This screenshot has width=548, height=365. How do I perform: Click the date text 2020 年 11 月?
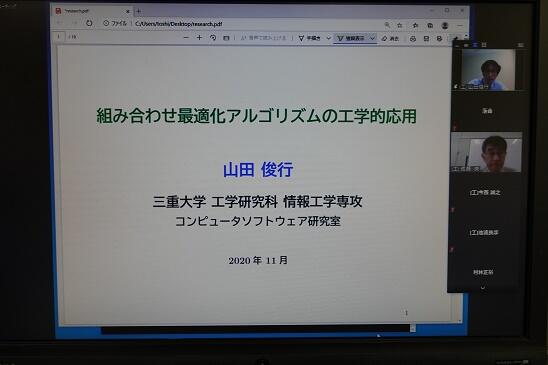tap(258, 260)
